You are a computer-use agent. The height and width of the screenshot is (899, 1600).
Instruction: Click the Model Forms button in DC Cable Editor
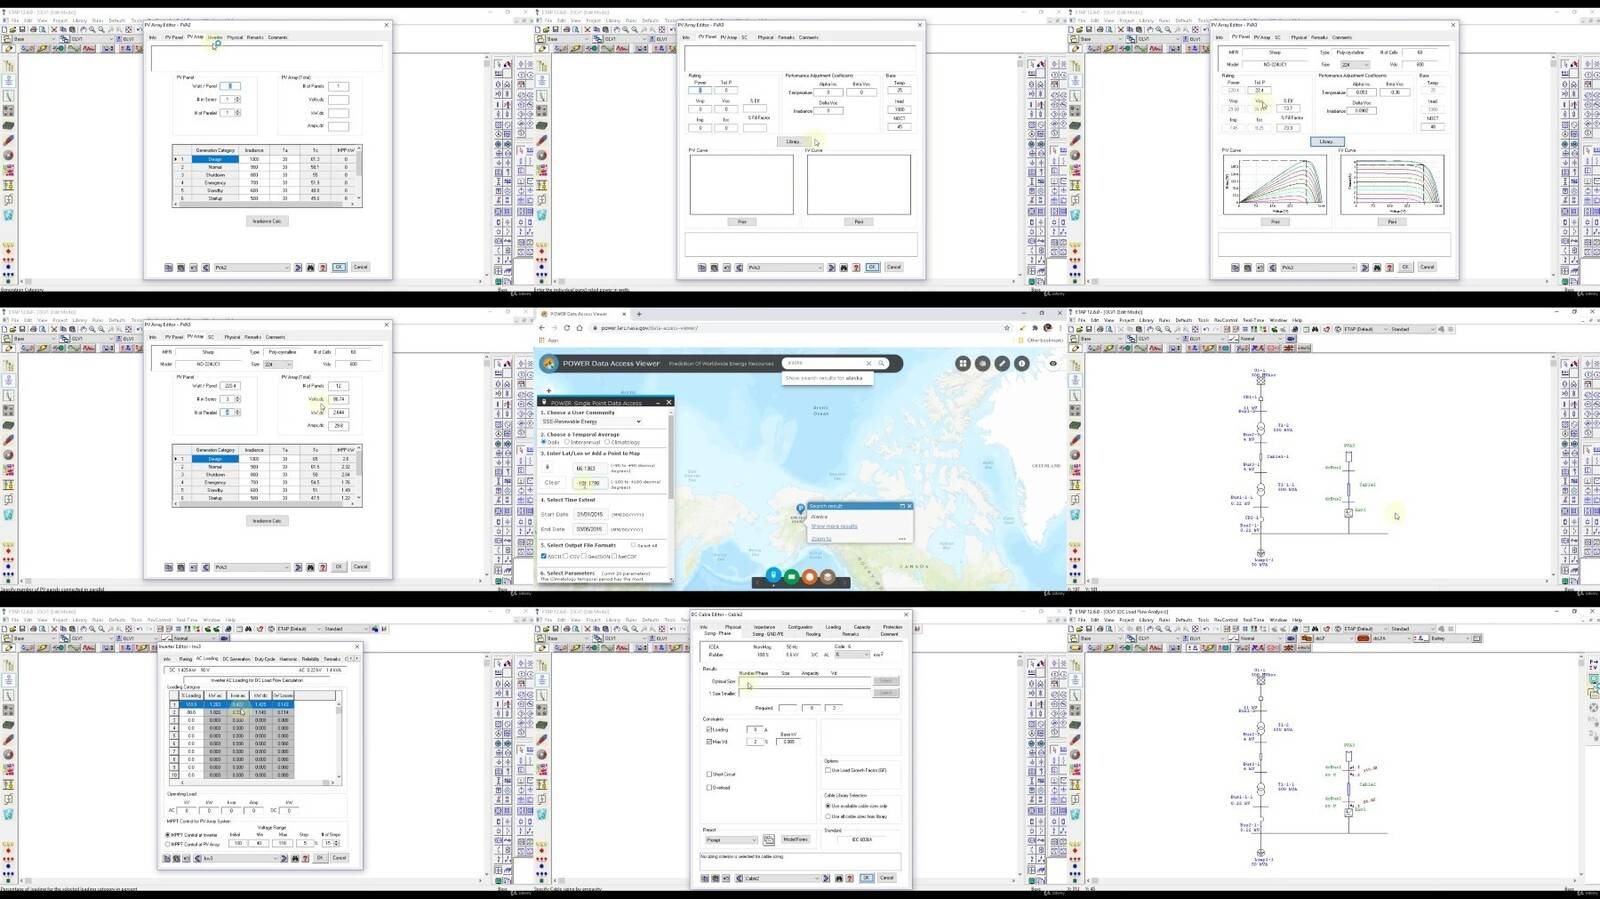pos(795,840)
